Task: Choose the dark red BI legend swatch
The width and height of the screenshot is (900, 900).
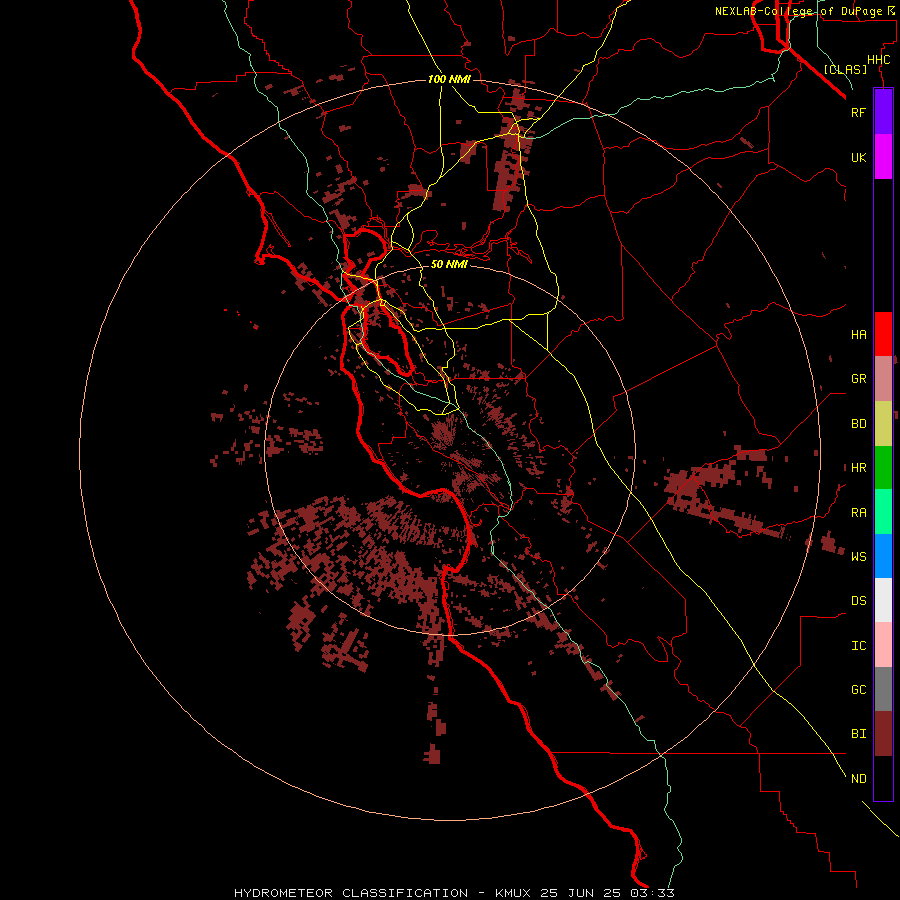Action: pyautogui.click(x=883, y=734)
